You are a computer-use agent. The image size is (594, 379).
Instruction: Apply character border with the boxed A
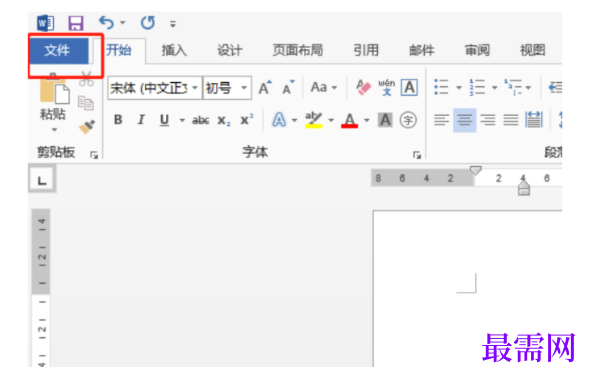point(410,88)
